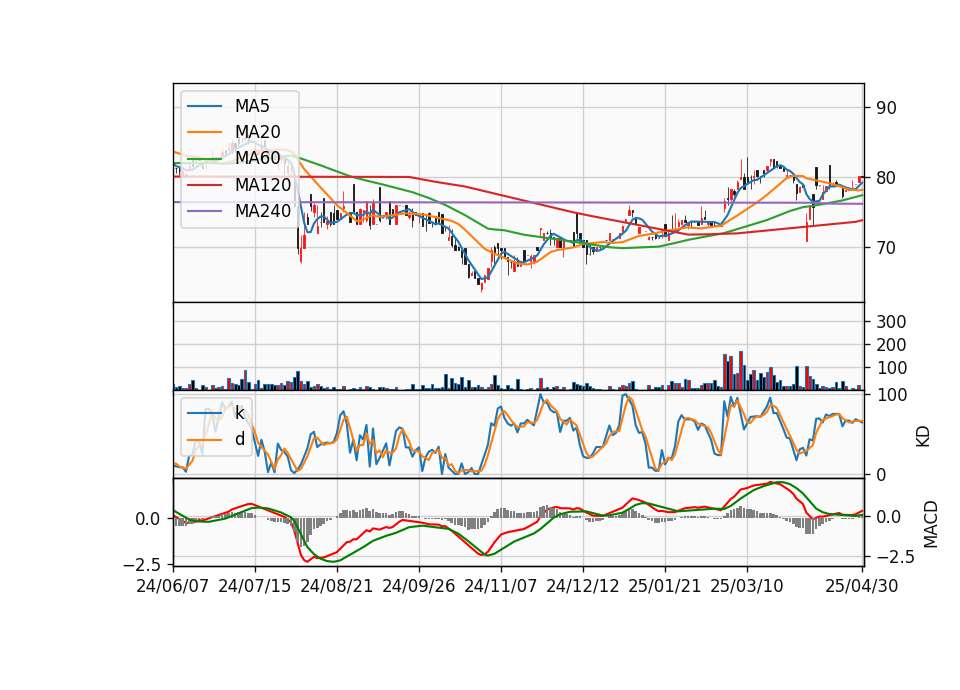Click the left MACD axis -2.5 label
Image resolution: width=960 pixels, height=690 pixels.
coord(142,564)
